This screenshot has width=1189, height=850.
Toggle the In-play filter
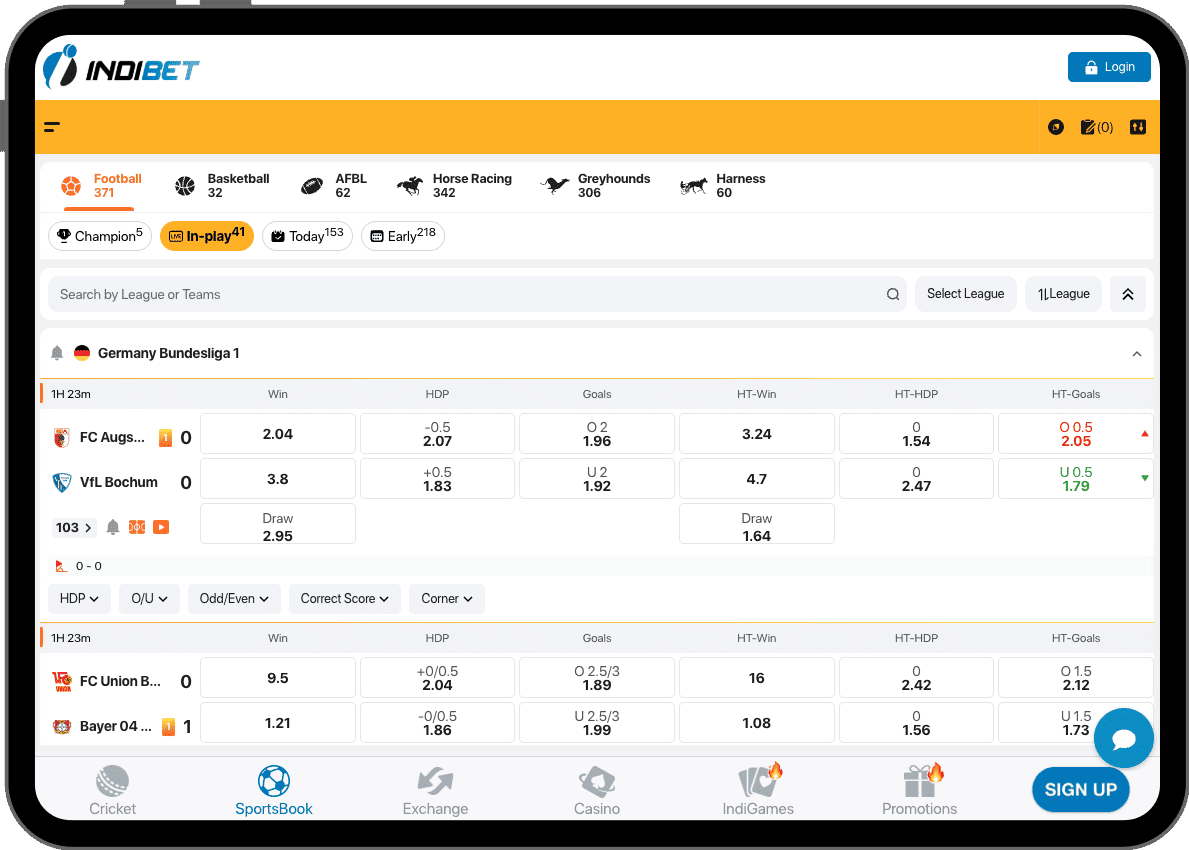(x=207, y=236)
